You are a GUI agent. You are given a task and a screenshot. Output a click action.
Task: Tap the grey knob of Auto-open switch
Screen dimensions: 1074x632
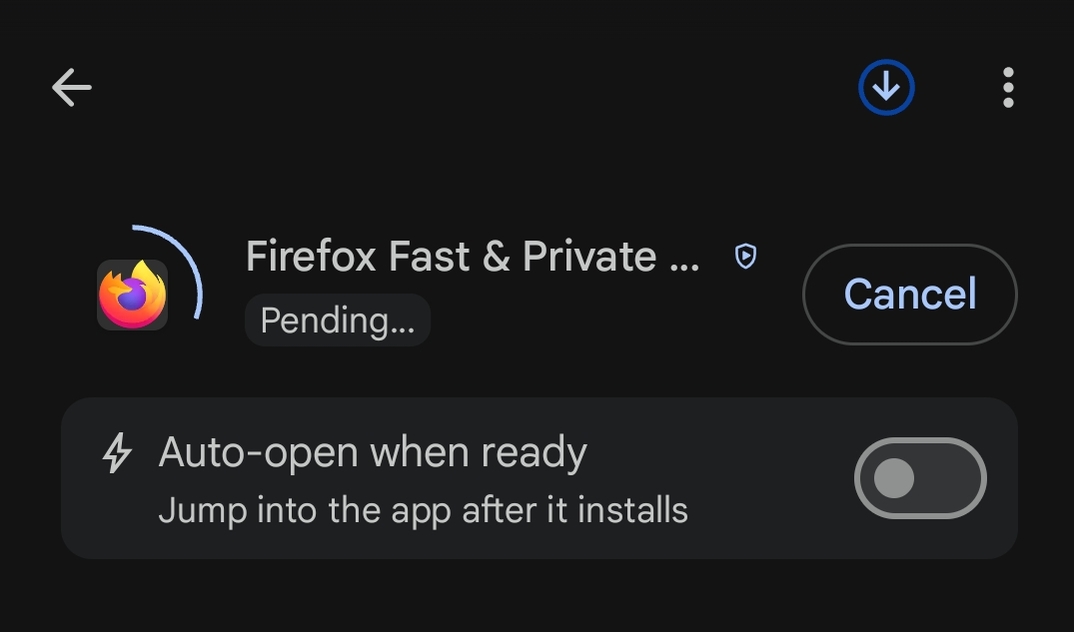pos(894,478)
